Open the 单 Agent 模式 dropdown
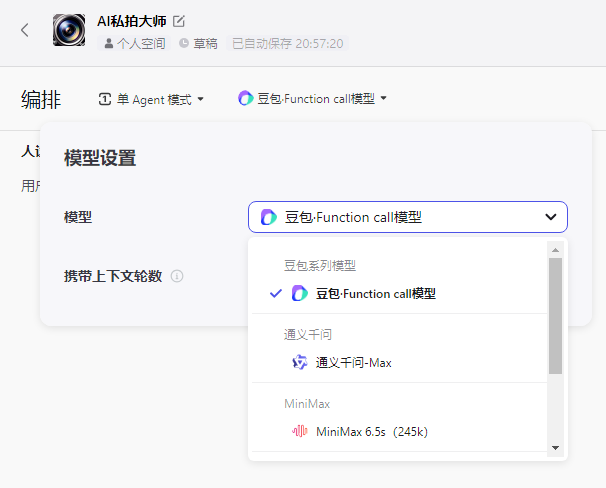The width and height of the screenshot is (606, 488). tap(151, 99)
